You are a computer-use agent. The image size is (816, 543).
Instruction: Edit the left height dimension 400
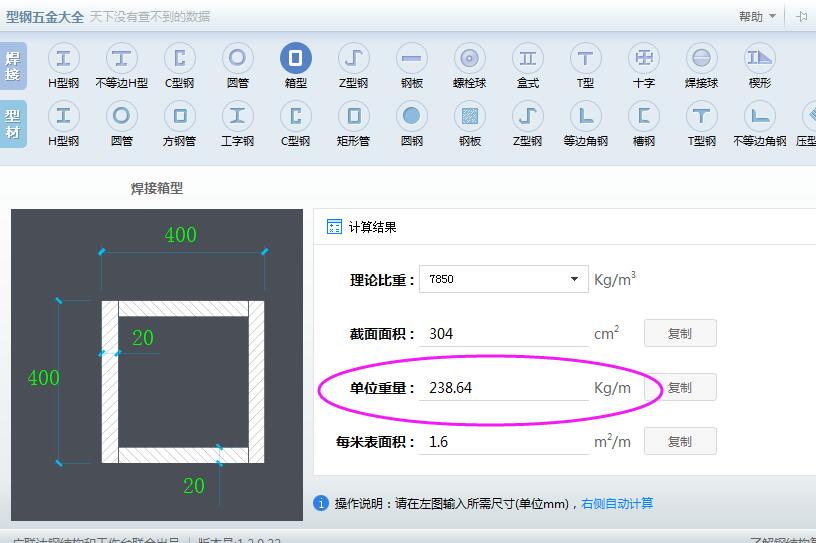[x=44, y=378]
